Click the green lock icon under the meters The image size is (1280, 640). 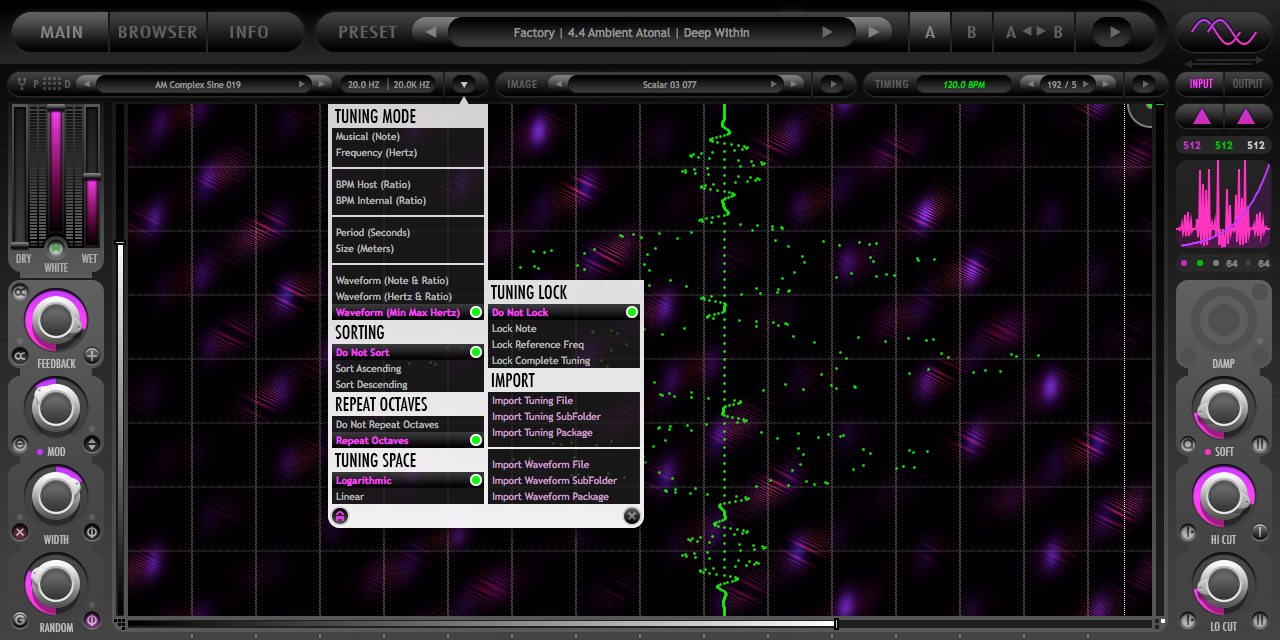point(56,247)
